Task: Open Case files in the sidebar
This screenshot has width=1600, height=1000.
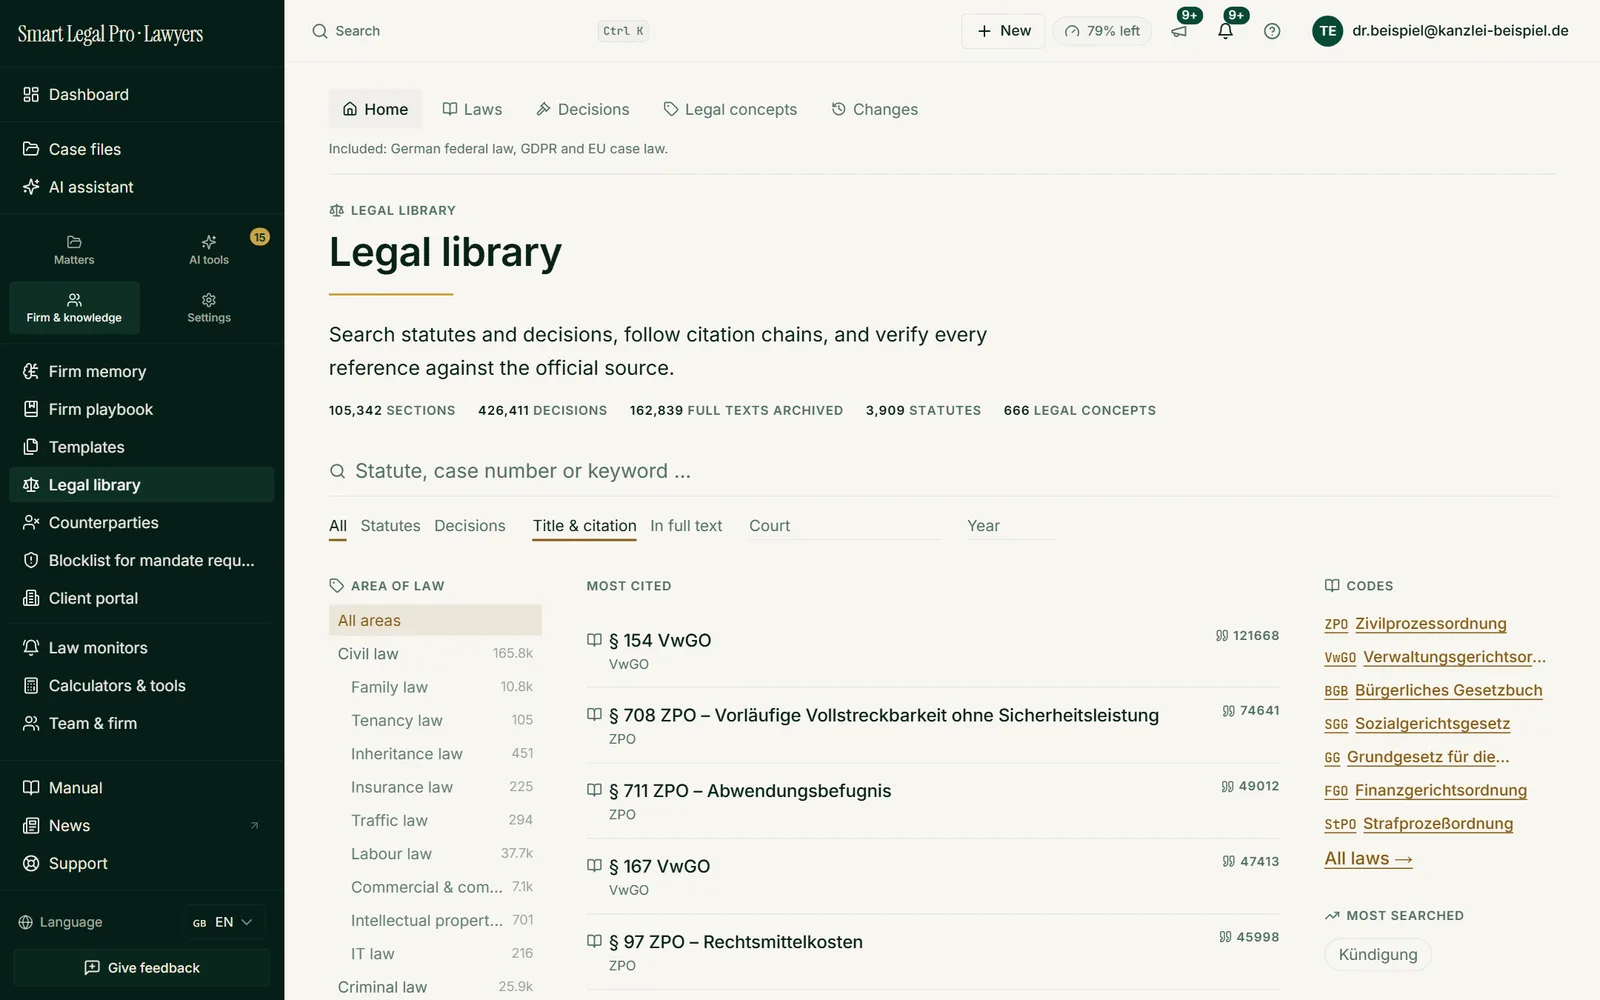Action: tap(141, 149)
